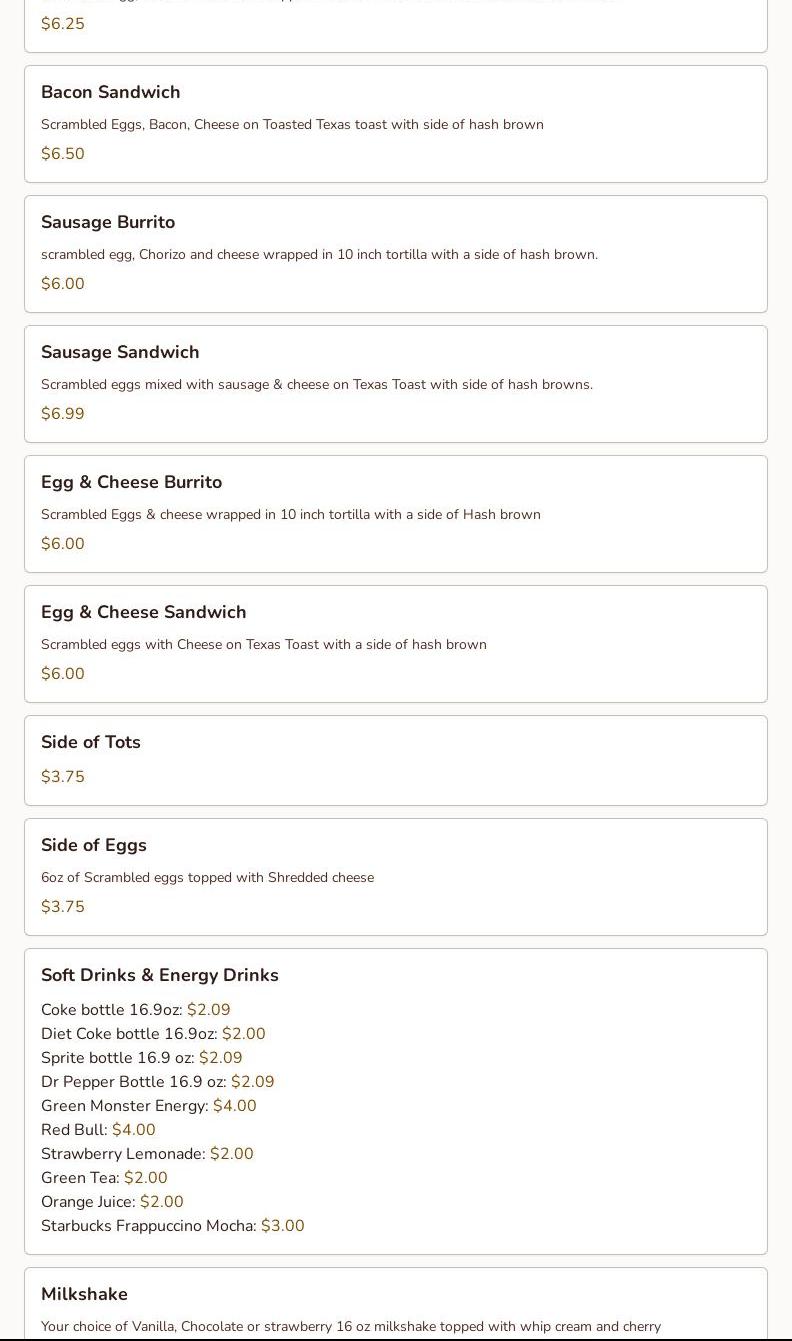This screenshot has width=792, height=1341.
Task: Click the Dr Pepper Bottle line
Action: pyautogui.click(x=158, y=1082)
